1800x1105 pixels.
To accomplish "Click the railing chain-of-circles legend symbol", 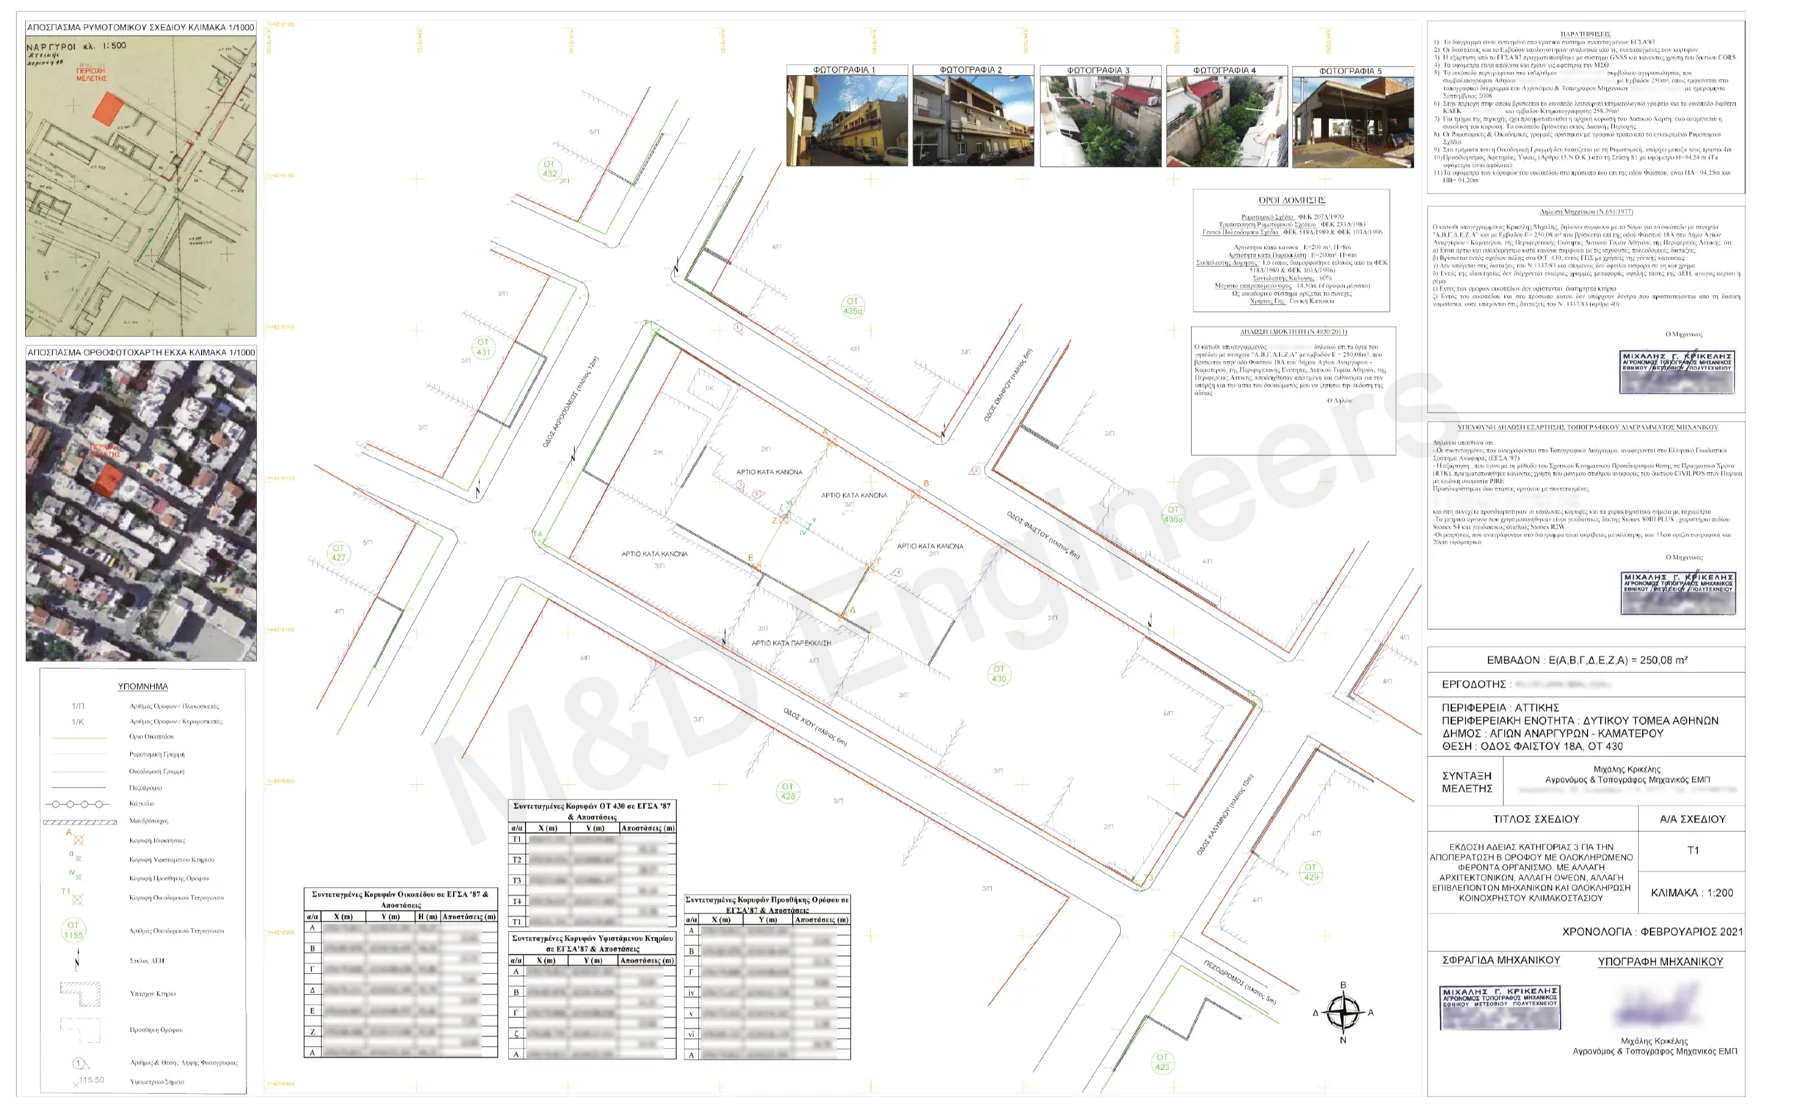I will tap(77, 804).
